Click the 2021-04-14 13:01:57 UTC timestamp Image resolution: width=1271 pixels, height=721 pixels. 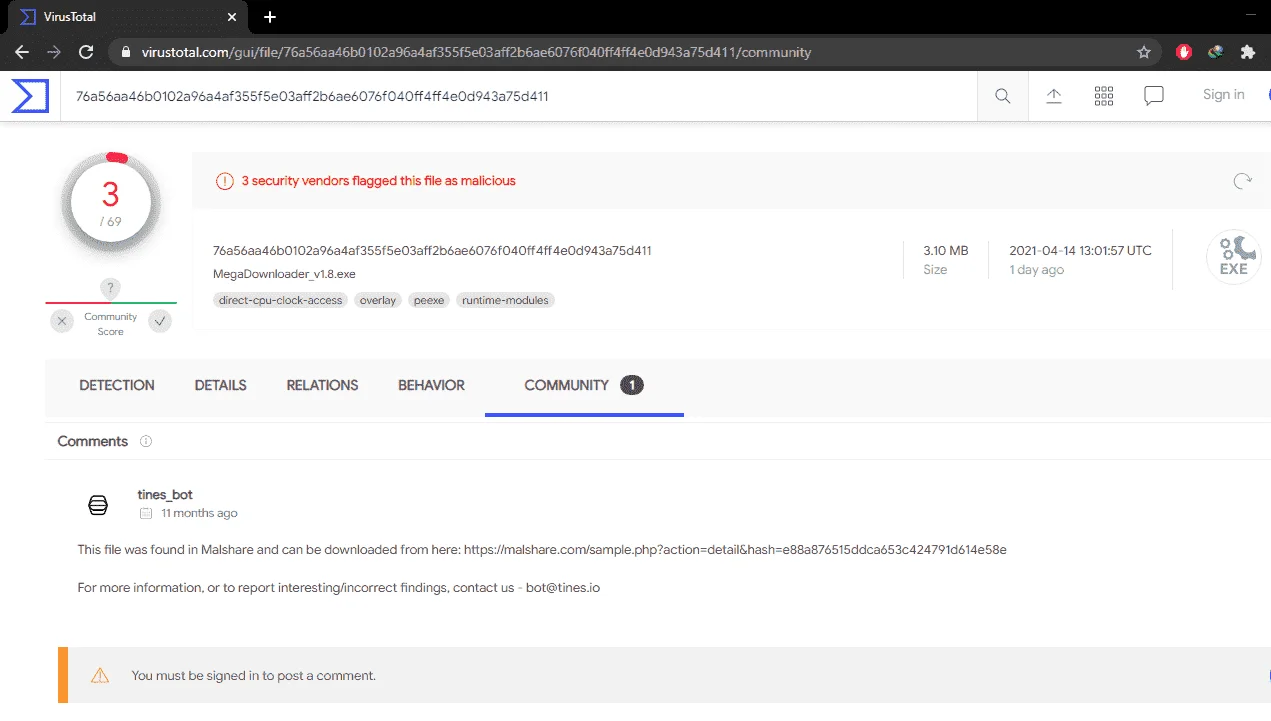pyautogui.click(x=1080, y=251)
